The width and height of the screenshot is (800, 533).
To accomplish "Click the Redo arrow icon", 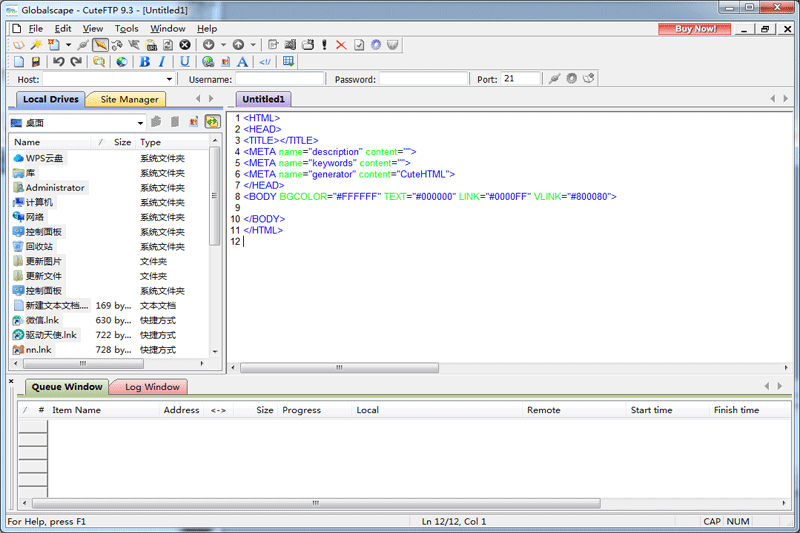I will [x=76, y=62].
